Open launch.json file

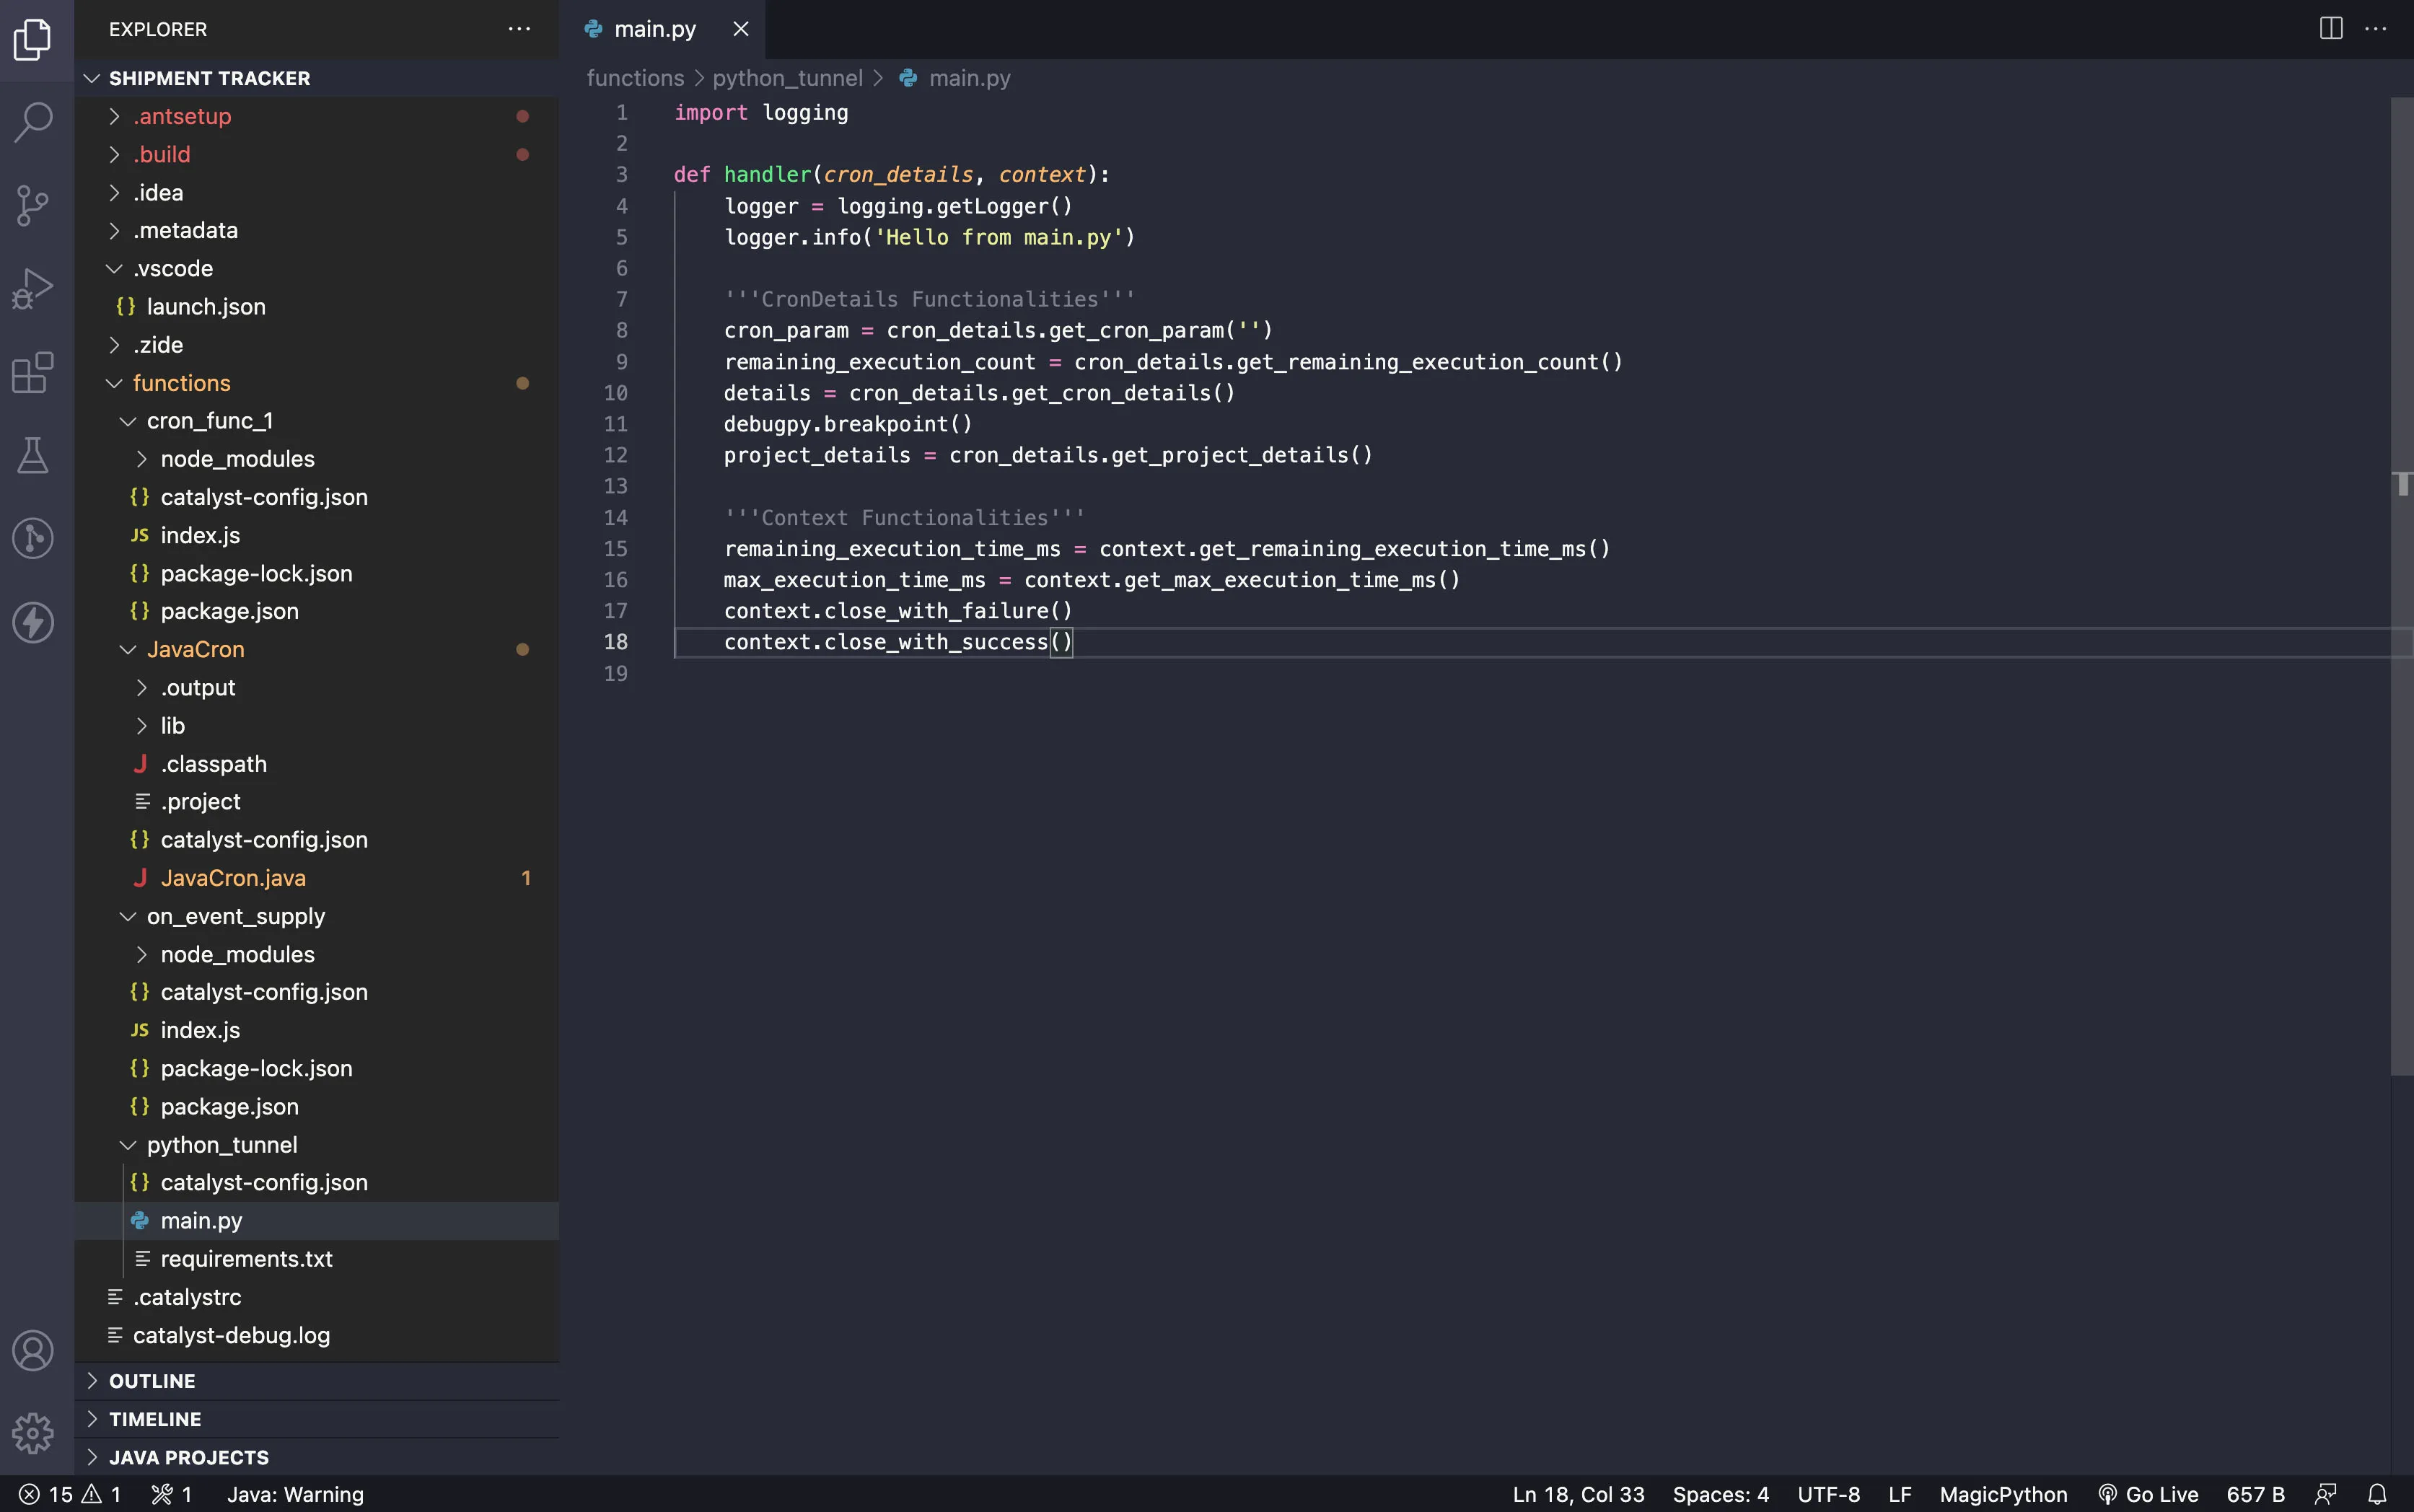click(316, 306)
